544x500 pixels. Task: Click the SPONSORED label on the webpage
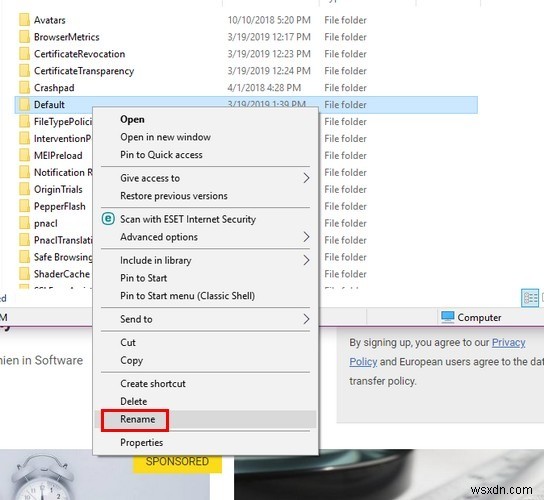177,462
